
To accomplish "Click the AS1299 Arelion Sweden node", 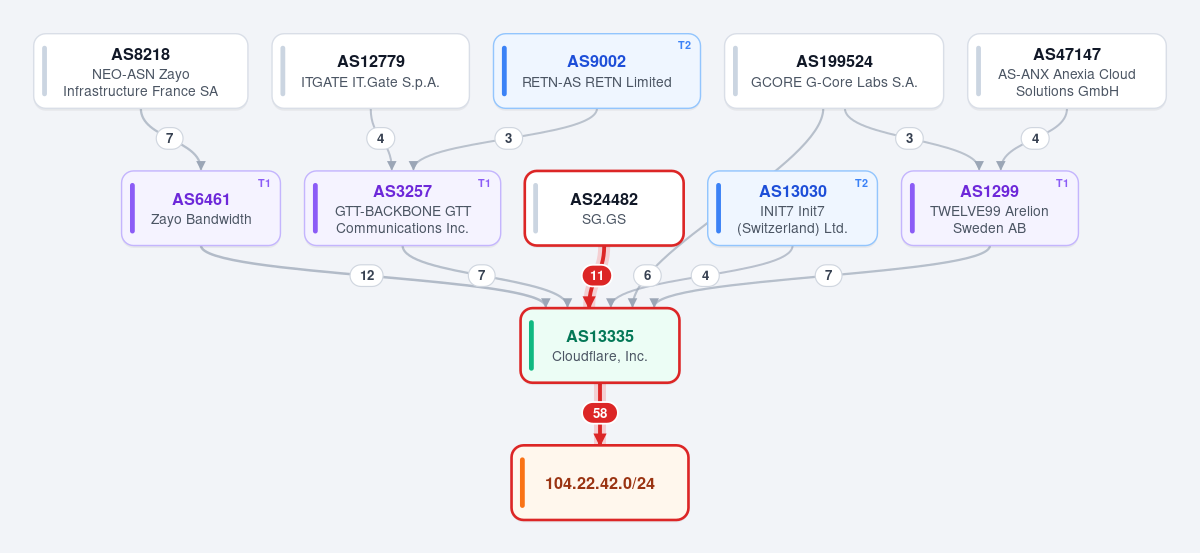I will [x=990, y=208].
